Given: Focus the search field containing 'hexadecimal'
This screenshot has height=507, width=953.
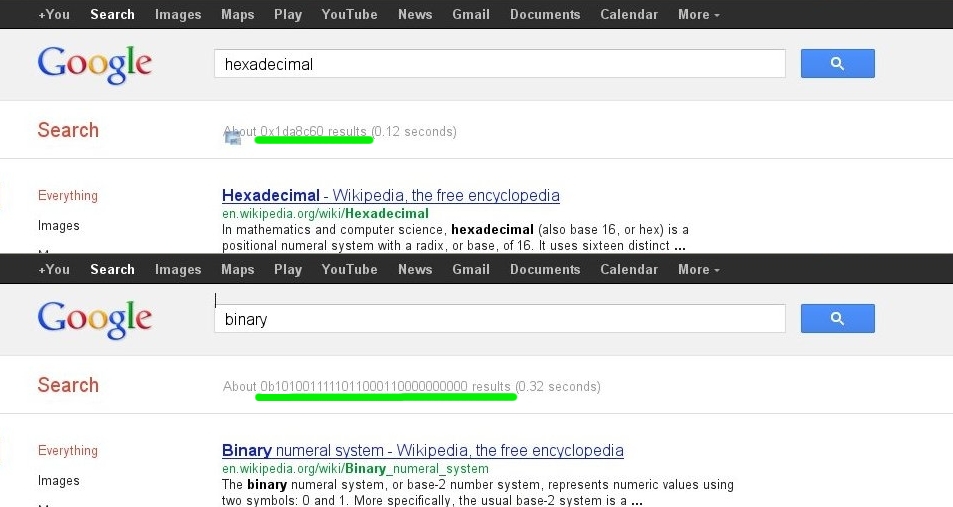Looking at the screenshot, I should [499, 64].
